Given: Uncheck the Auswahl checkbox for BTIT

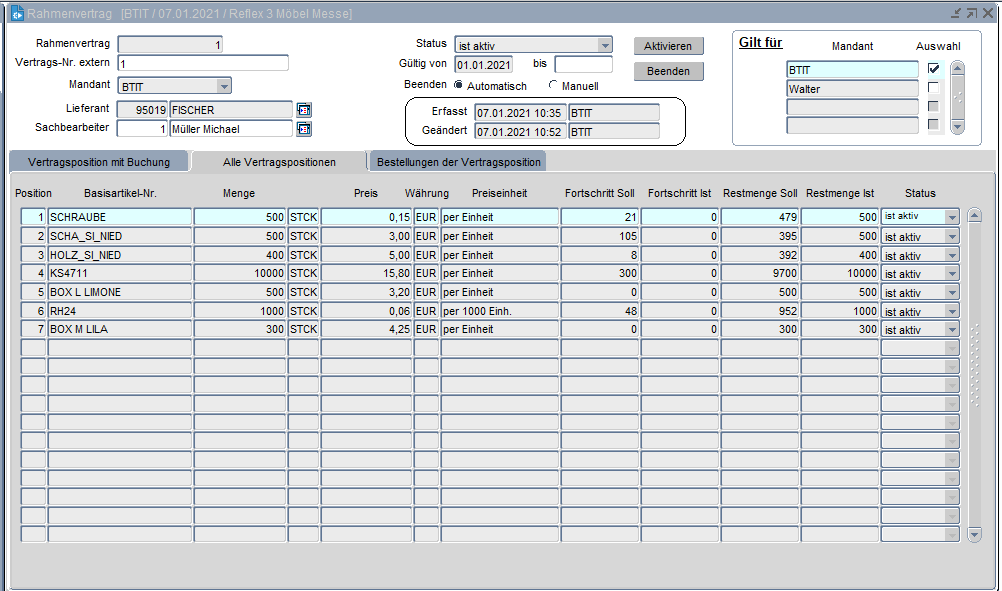Looking at the screenshot, I should [933, 69].
